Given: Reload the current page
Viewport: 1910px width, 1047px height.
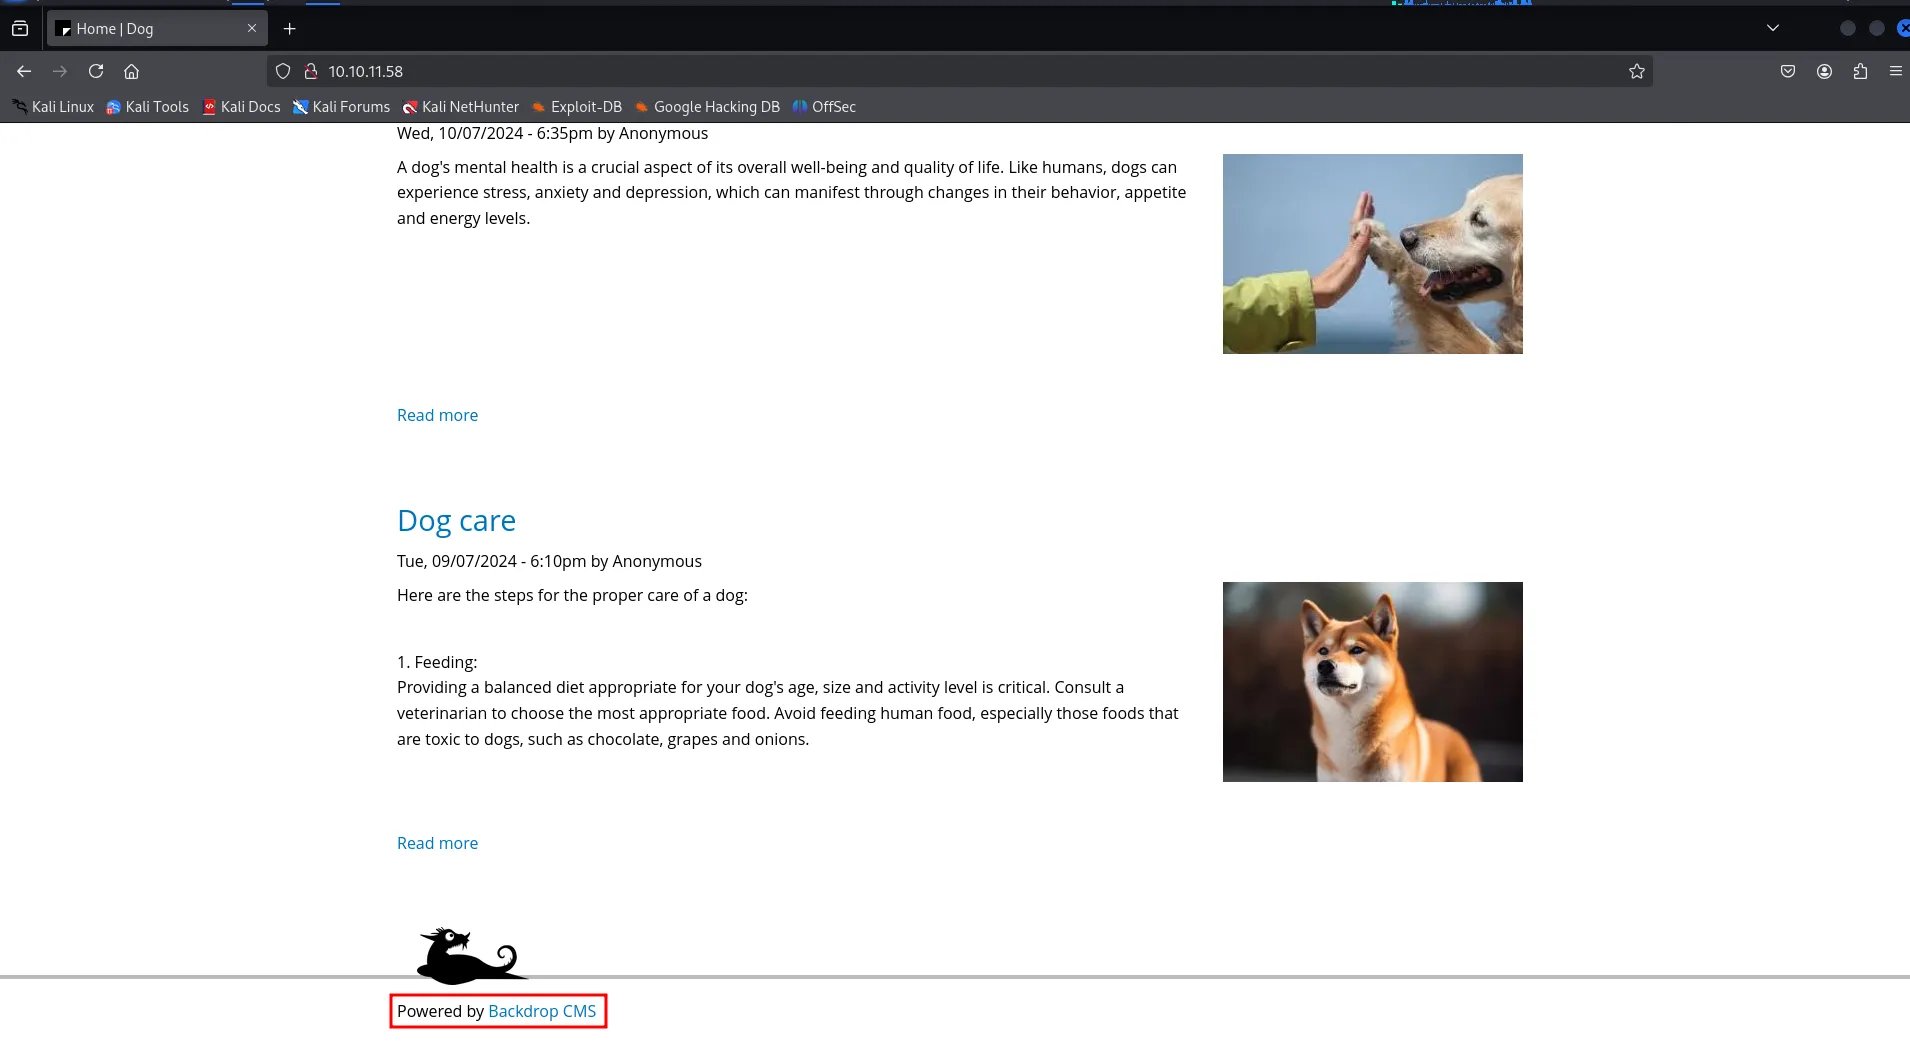Looking at the screenshot, I should point(96,71).
